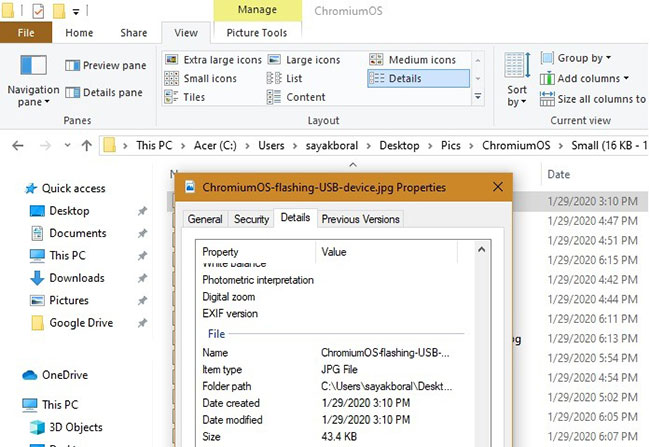
Task: Click Users breadcrumb in address bar
Action: [271, 146]
